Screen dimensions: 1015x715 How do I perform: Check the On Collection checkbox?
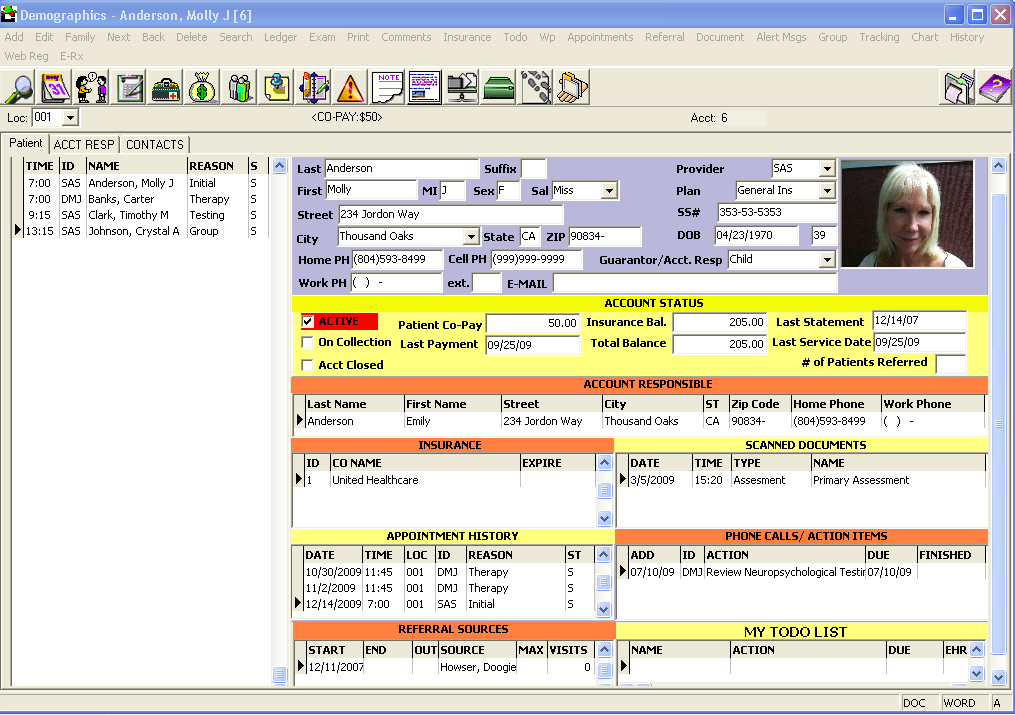coord(307,342)
